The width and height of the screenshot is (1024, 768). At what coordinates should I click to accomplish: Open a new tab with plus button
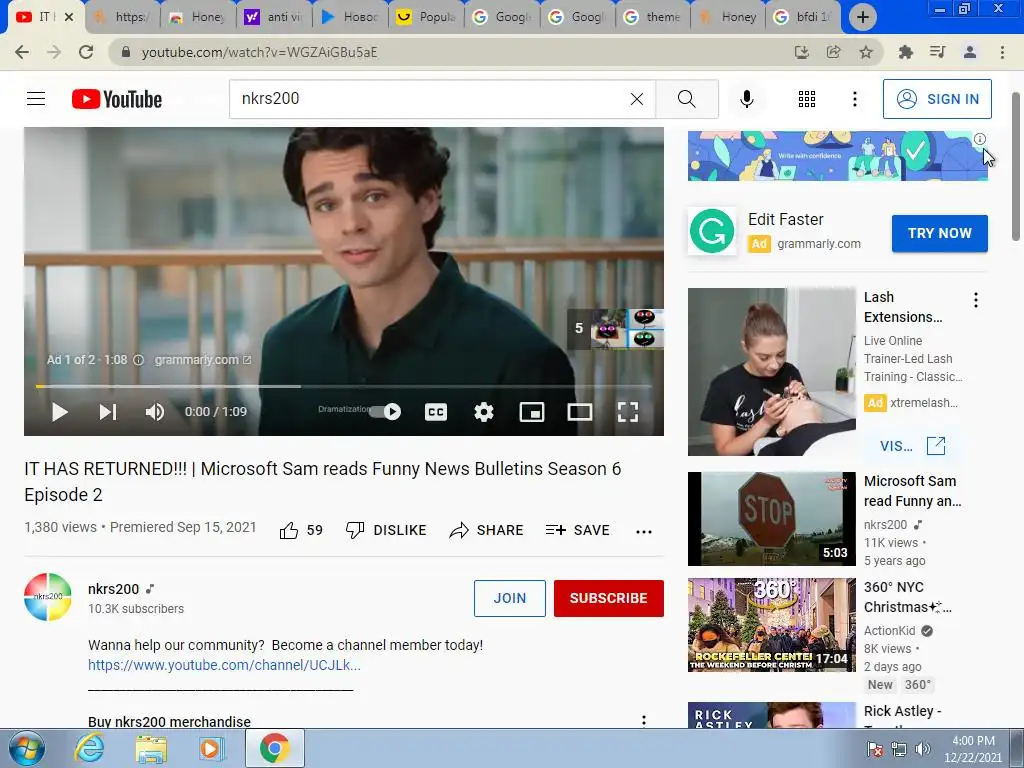point(863,17)
